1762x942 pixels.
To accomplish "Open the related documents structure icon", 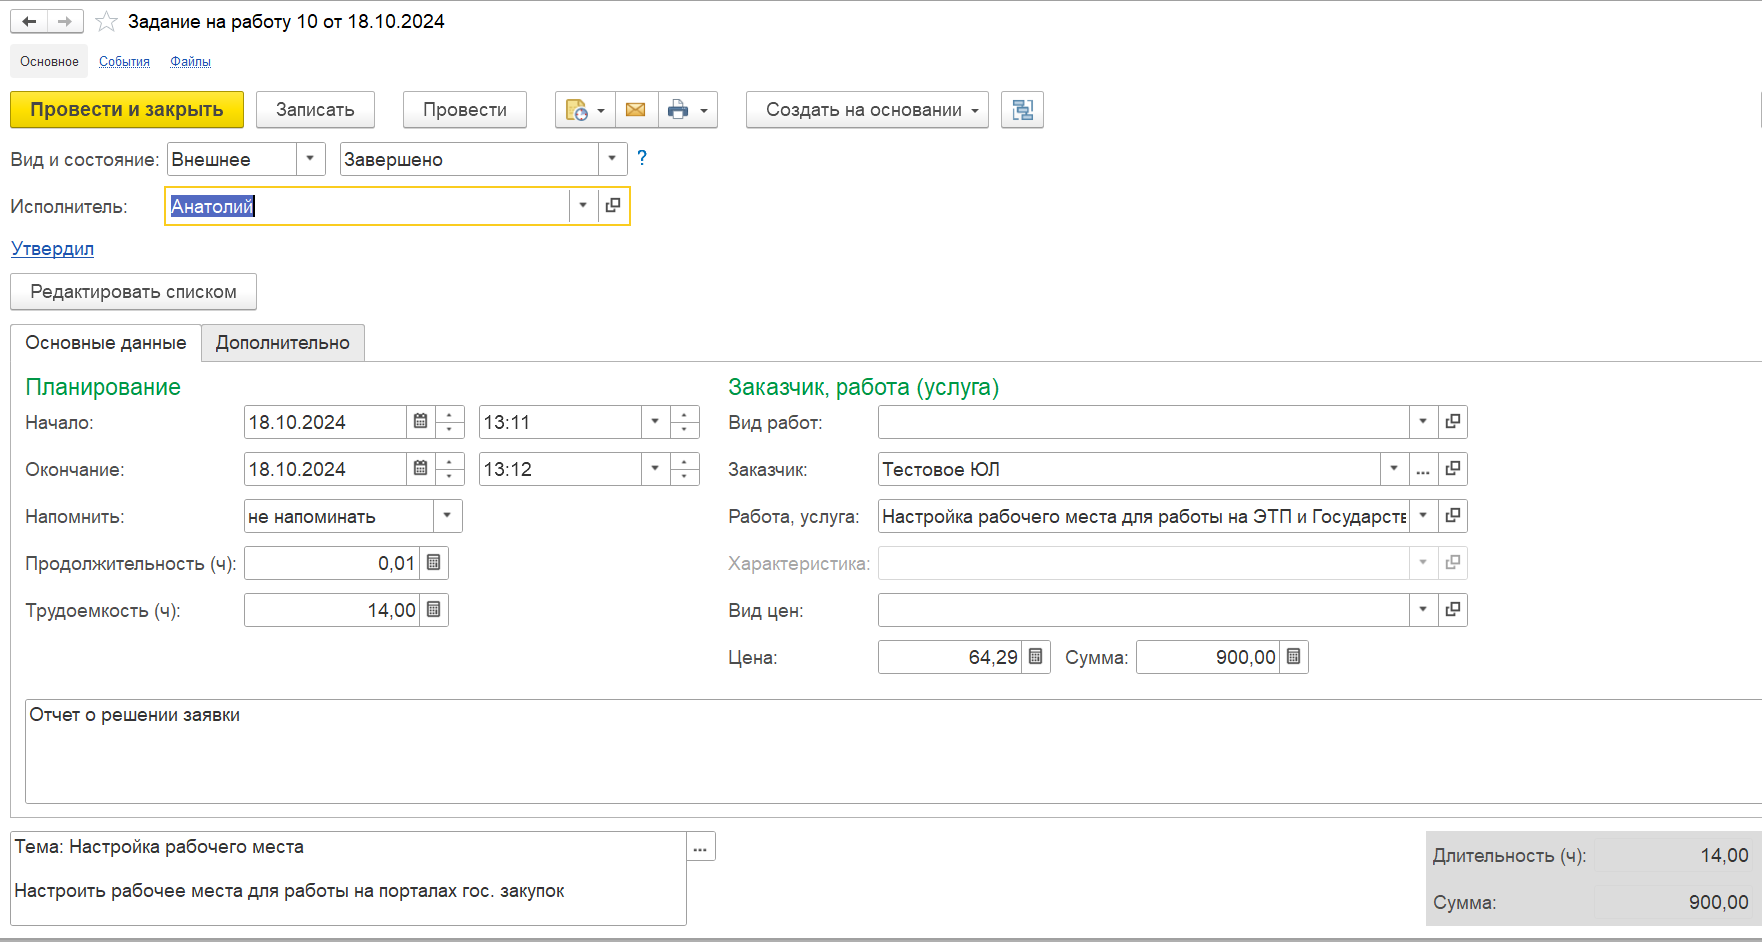I will pos(1022,110).
